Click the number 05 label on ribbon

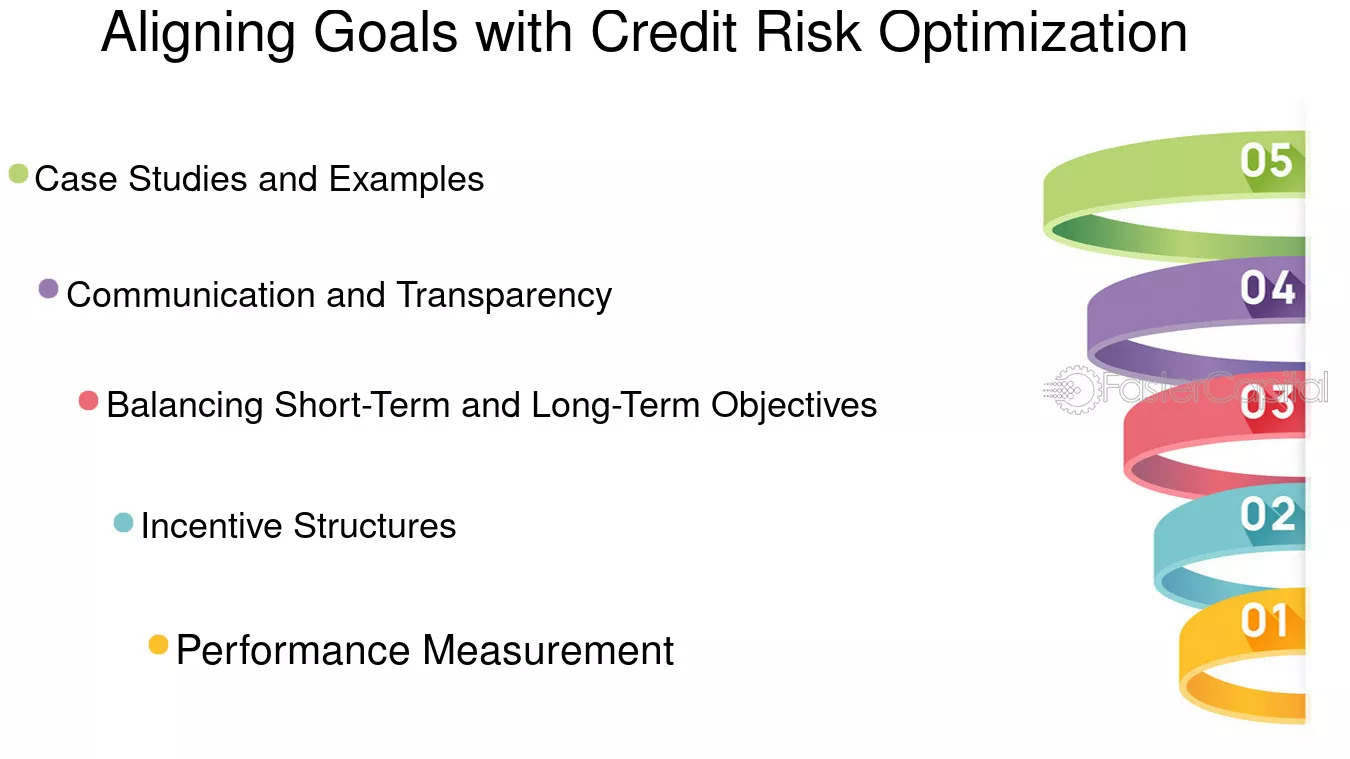1266,161
